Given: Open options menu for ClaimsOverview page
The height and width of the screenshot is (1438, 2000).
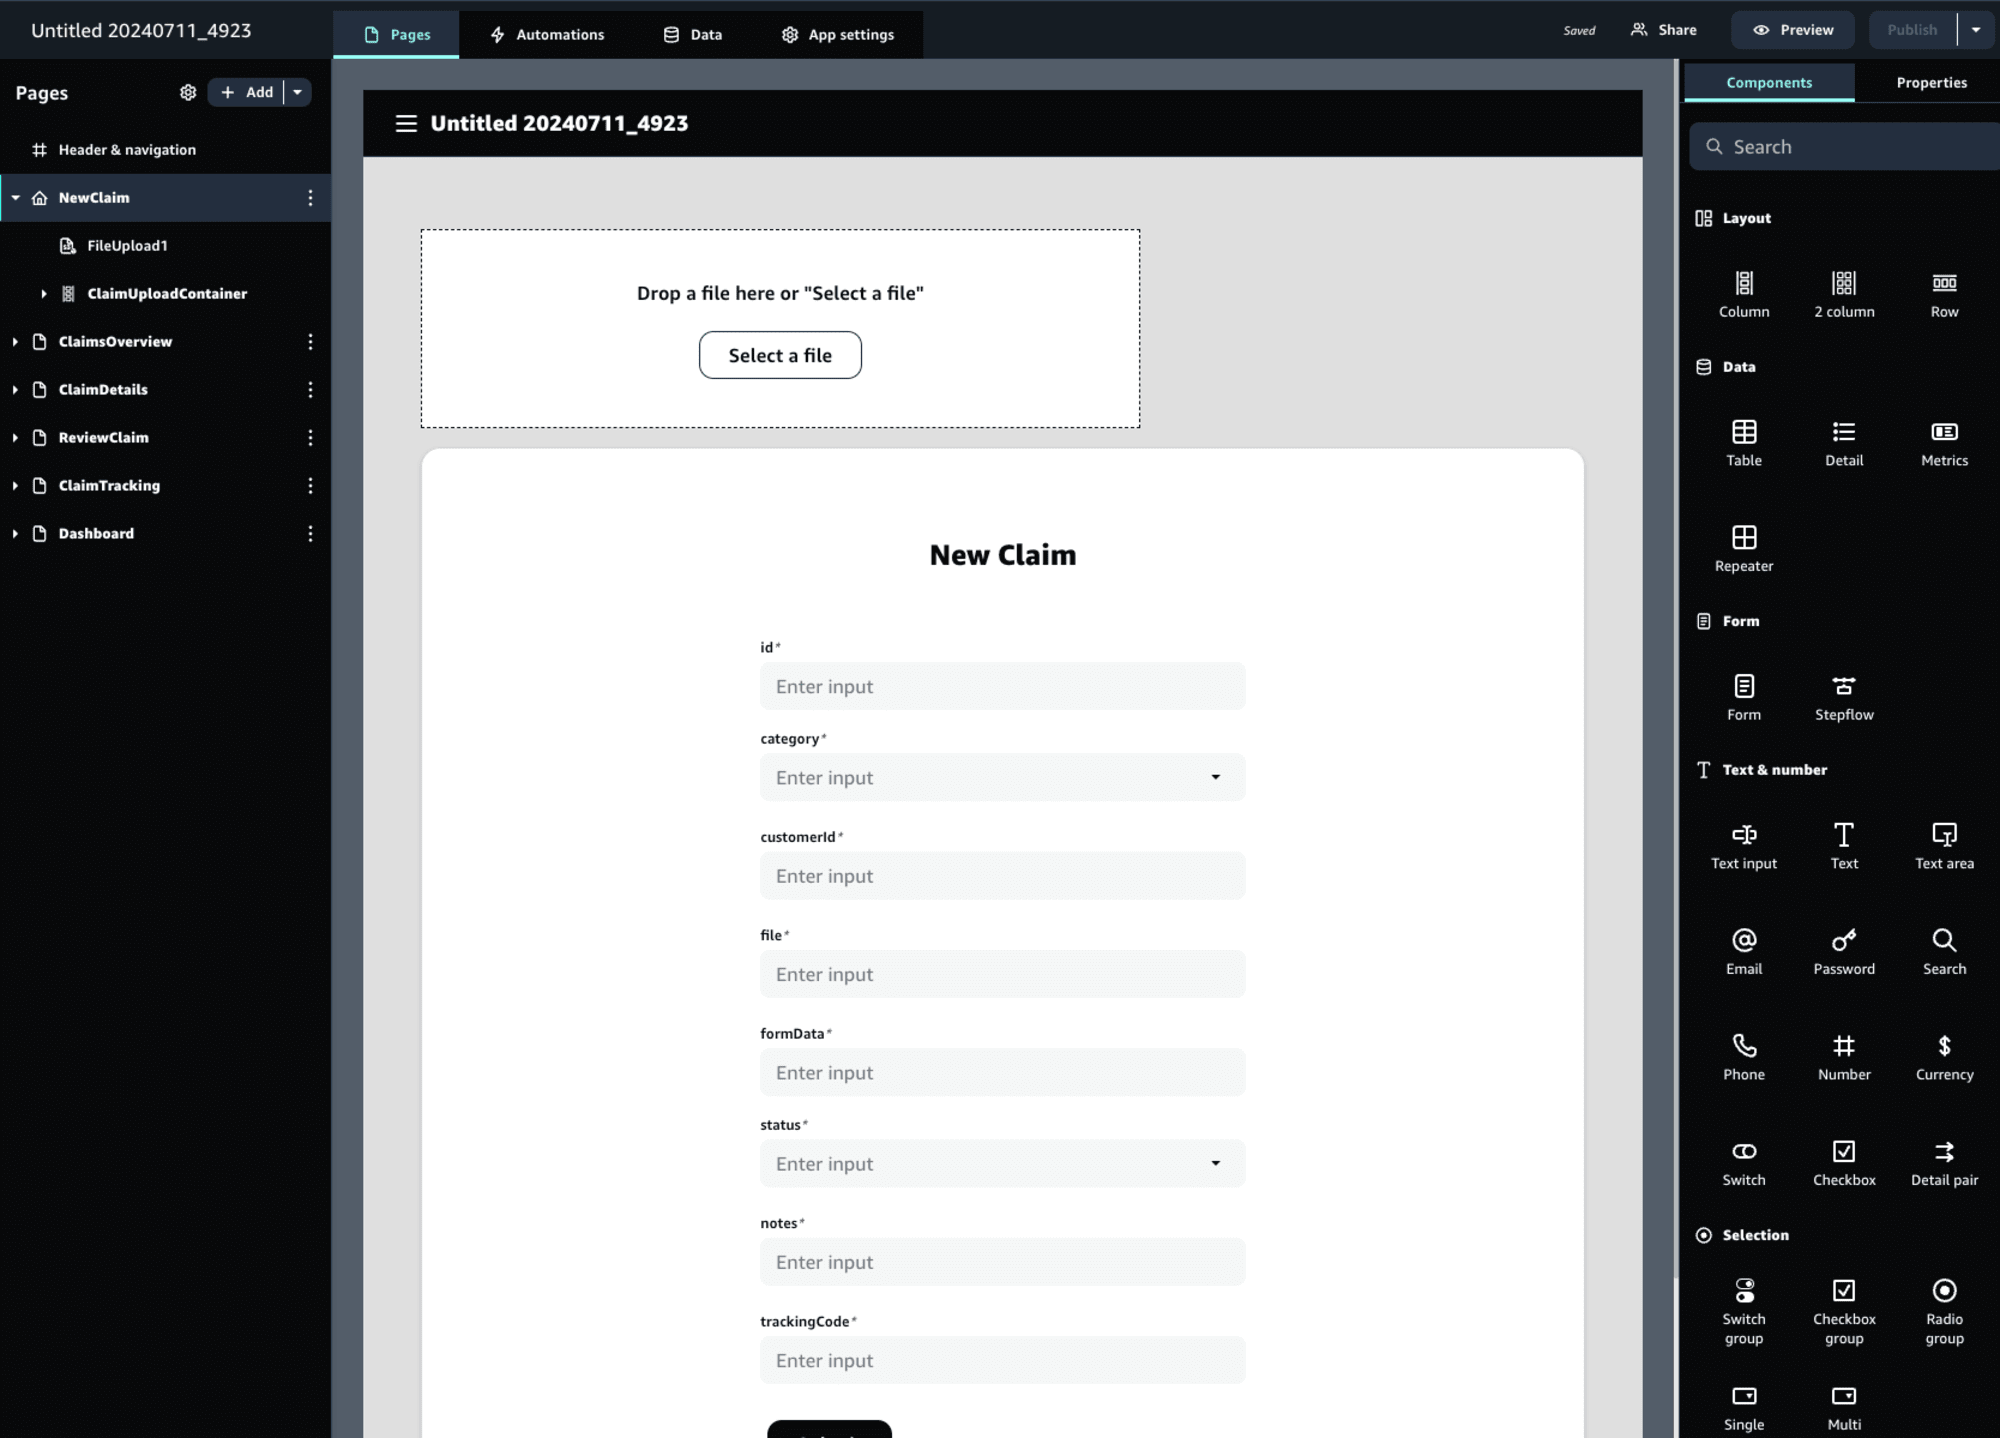Looking at the screenshot, I should click(x=310, y=342).
